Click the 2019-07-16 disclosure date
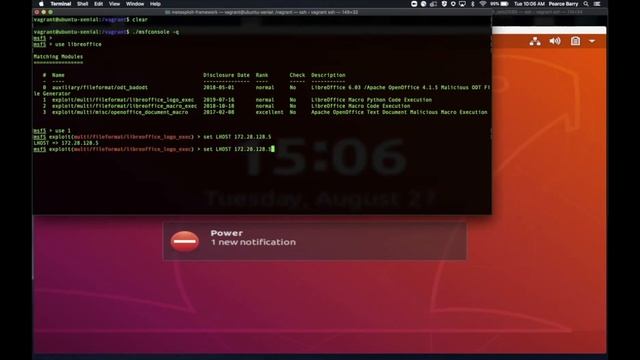Screen dimensions: 640x360 click(x=219, y=100)
